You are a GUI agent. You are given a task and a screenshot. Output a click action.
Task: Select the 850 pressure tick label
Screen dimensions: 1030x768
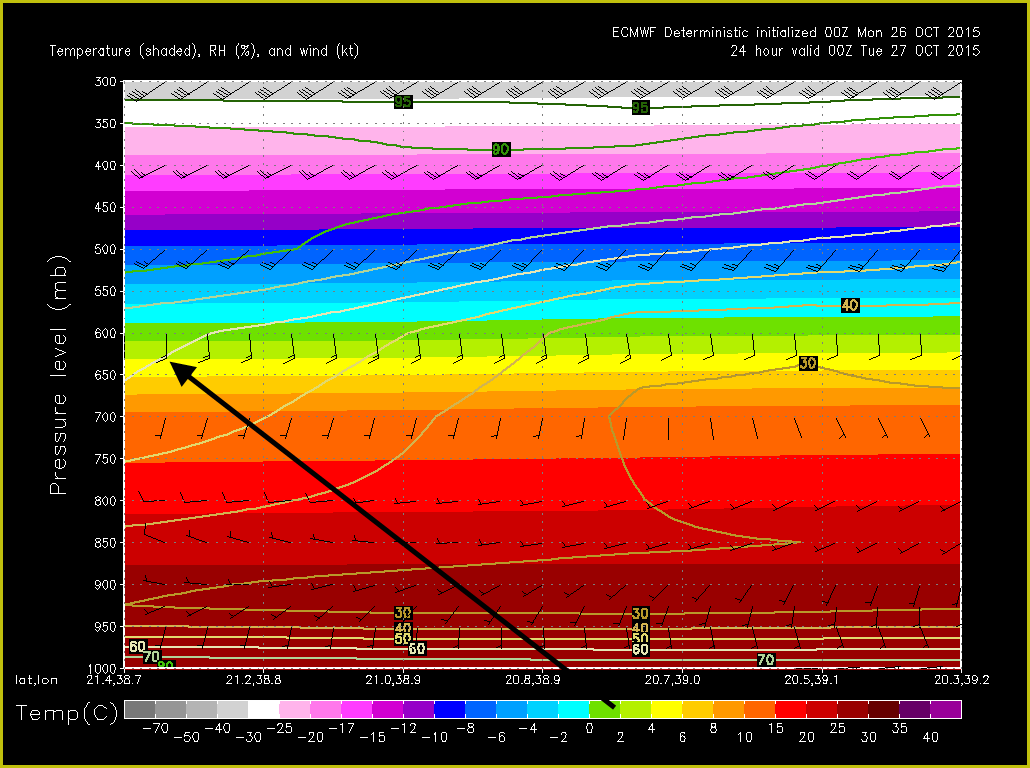pos(105,543)
